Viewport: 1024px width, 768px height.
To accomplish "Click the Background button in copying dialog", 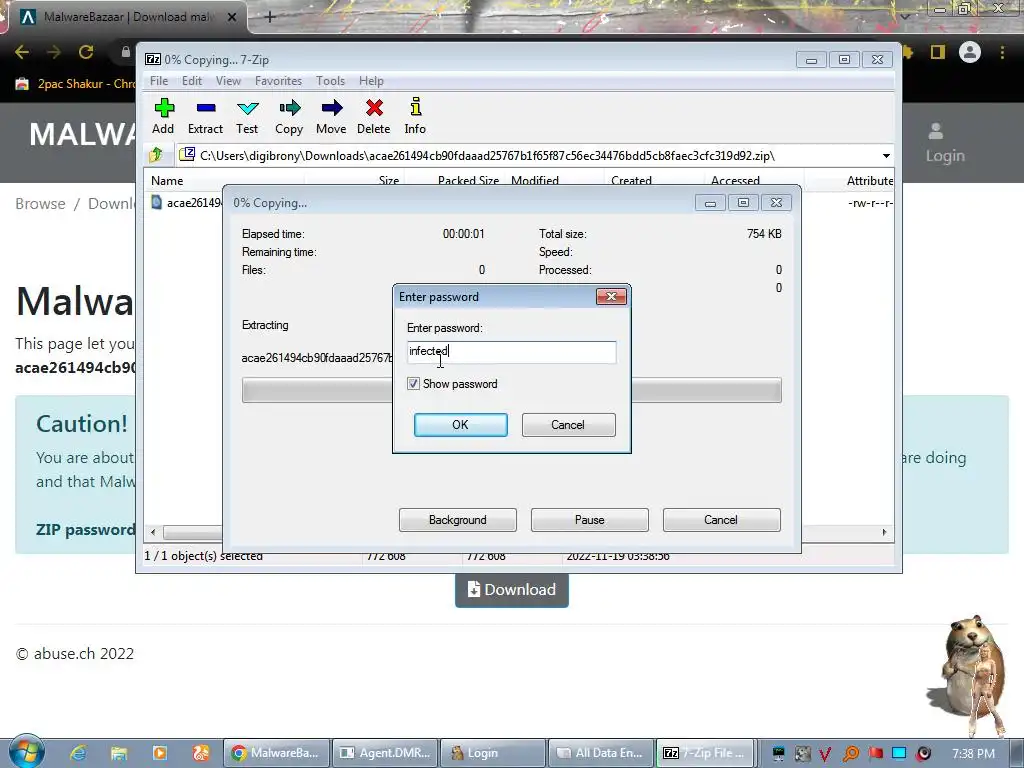I will pos(458,520).
